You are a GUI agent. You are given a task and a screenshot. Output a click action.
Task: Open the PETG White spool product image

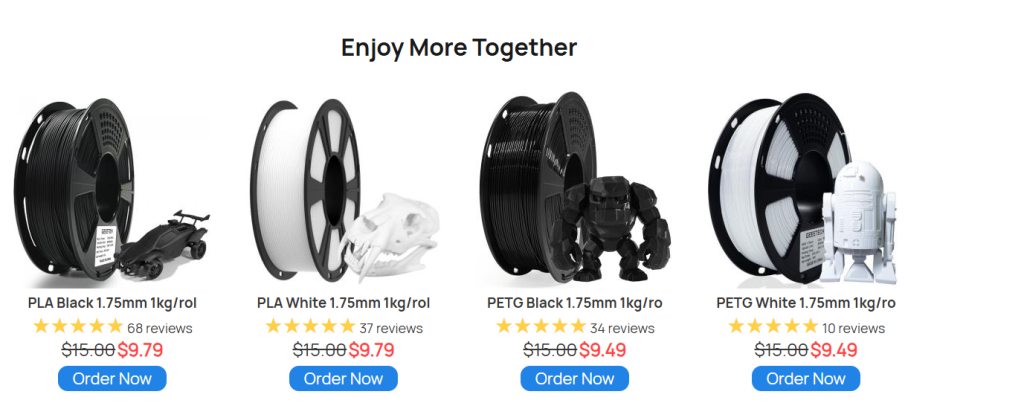click(806, 191)
